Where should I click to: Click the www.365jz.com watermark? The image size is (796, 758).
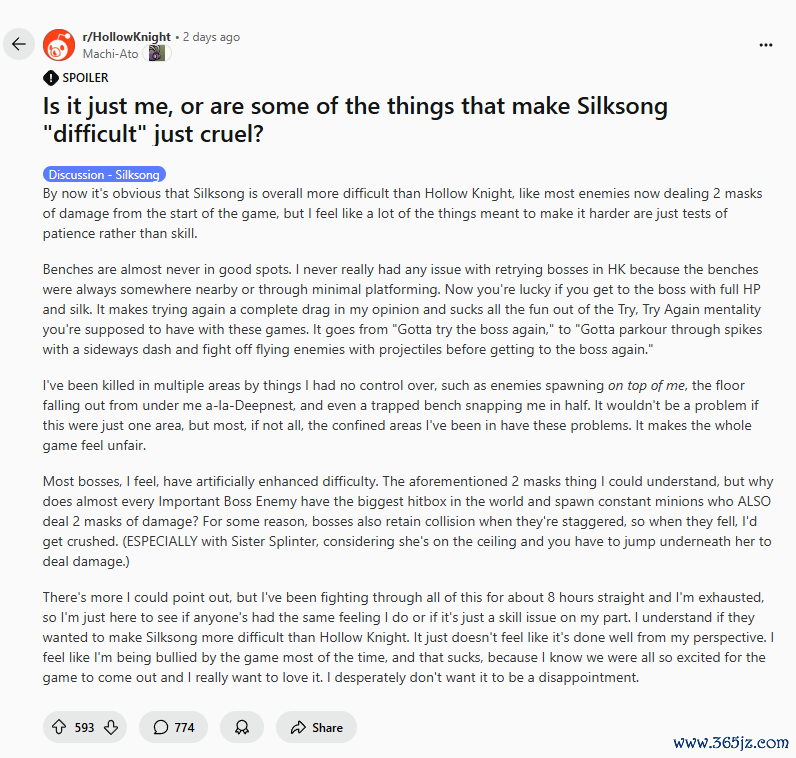click(x=731, y=743)
